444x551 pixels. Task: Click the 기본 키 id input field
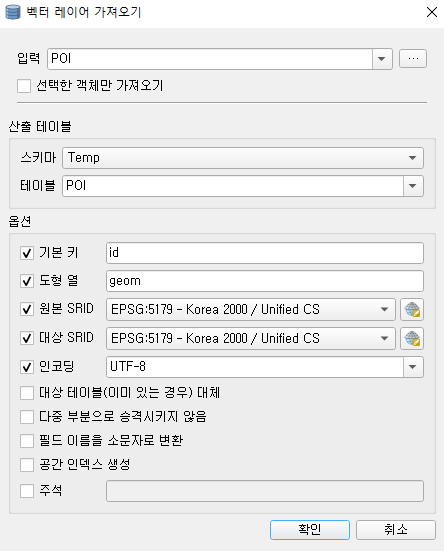(x=265, y=253)
